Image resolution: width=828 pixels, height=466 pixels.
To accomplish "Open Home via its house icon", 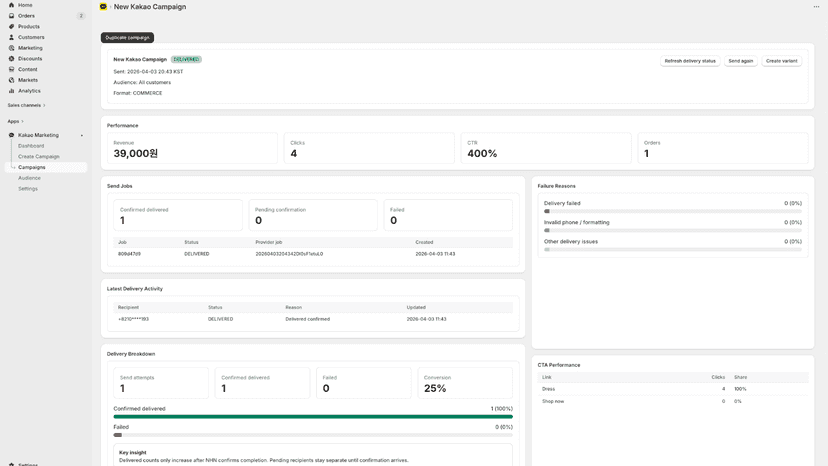I will (x=11, y=5).
